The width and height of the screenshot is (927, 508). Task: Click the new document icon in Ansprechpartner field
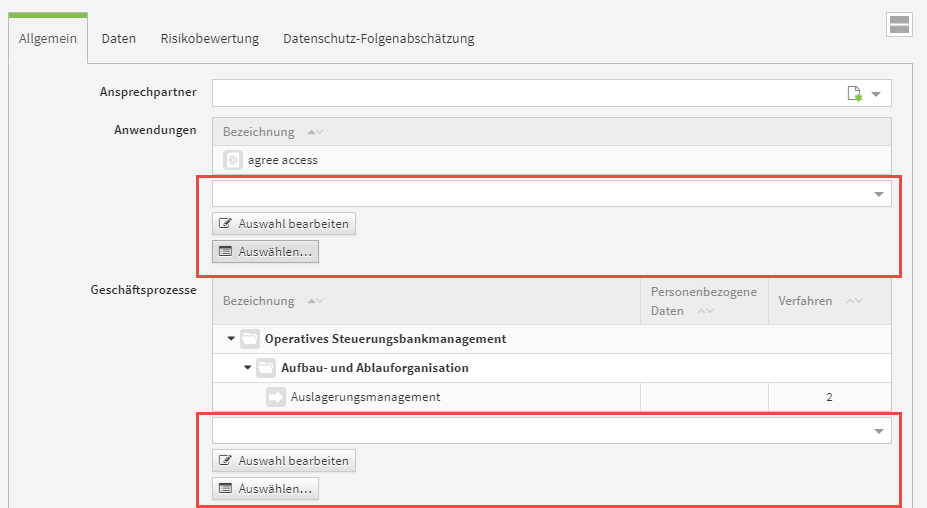coord(854,94)
